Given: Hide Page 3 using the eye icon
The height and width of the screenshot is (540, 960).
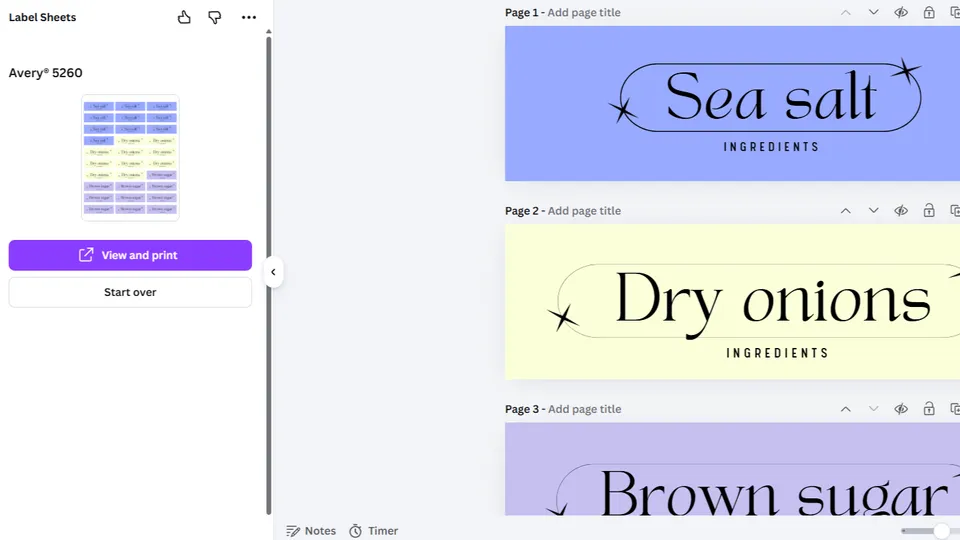Looking at the screenshot, I should [x=901, y=409].
